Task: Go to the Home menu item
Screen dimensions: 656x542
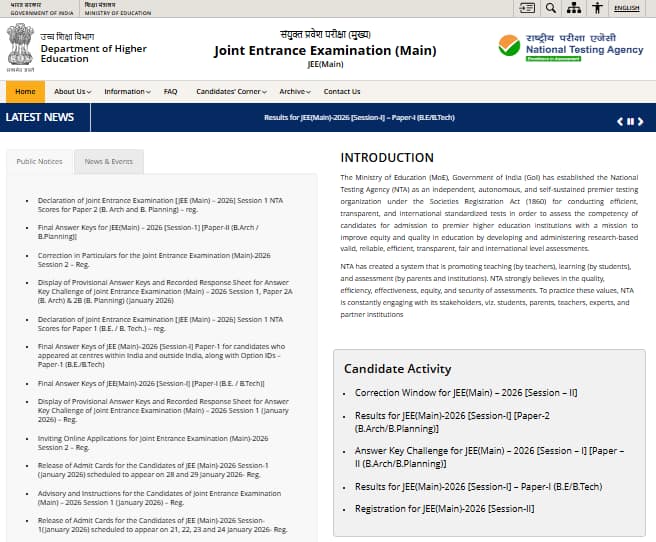Action: [25, 92]
